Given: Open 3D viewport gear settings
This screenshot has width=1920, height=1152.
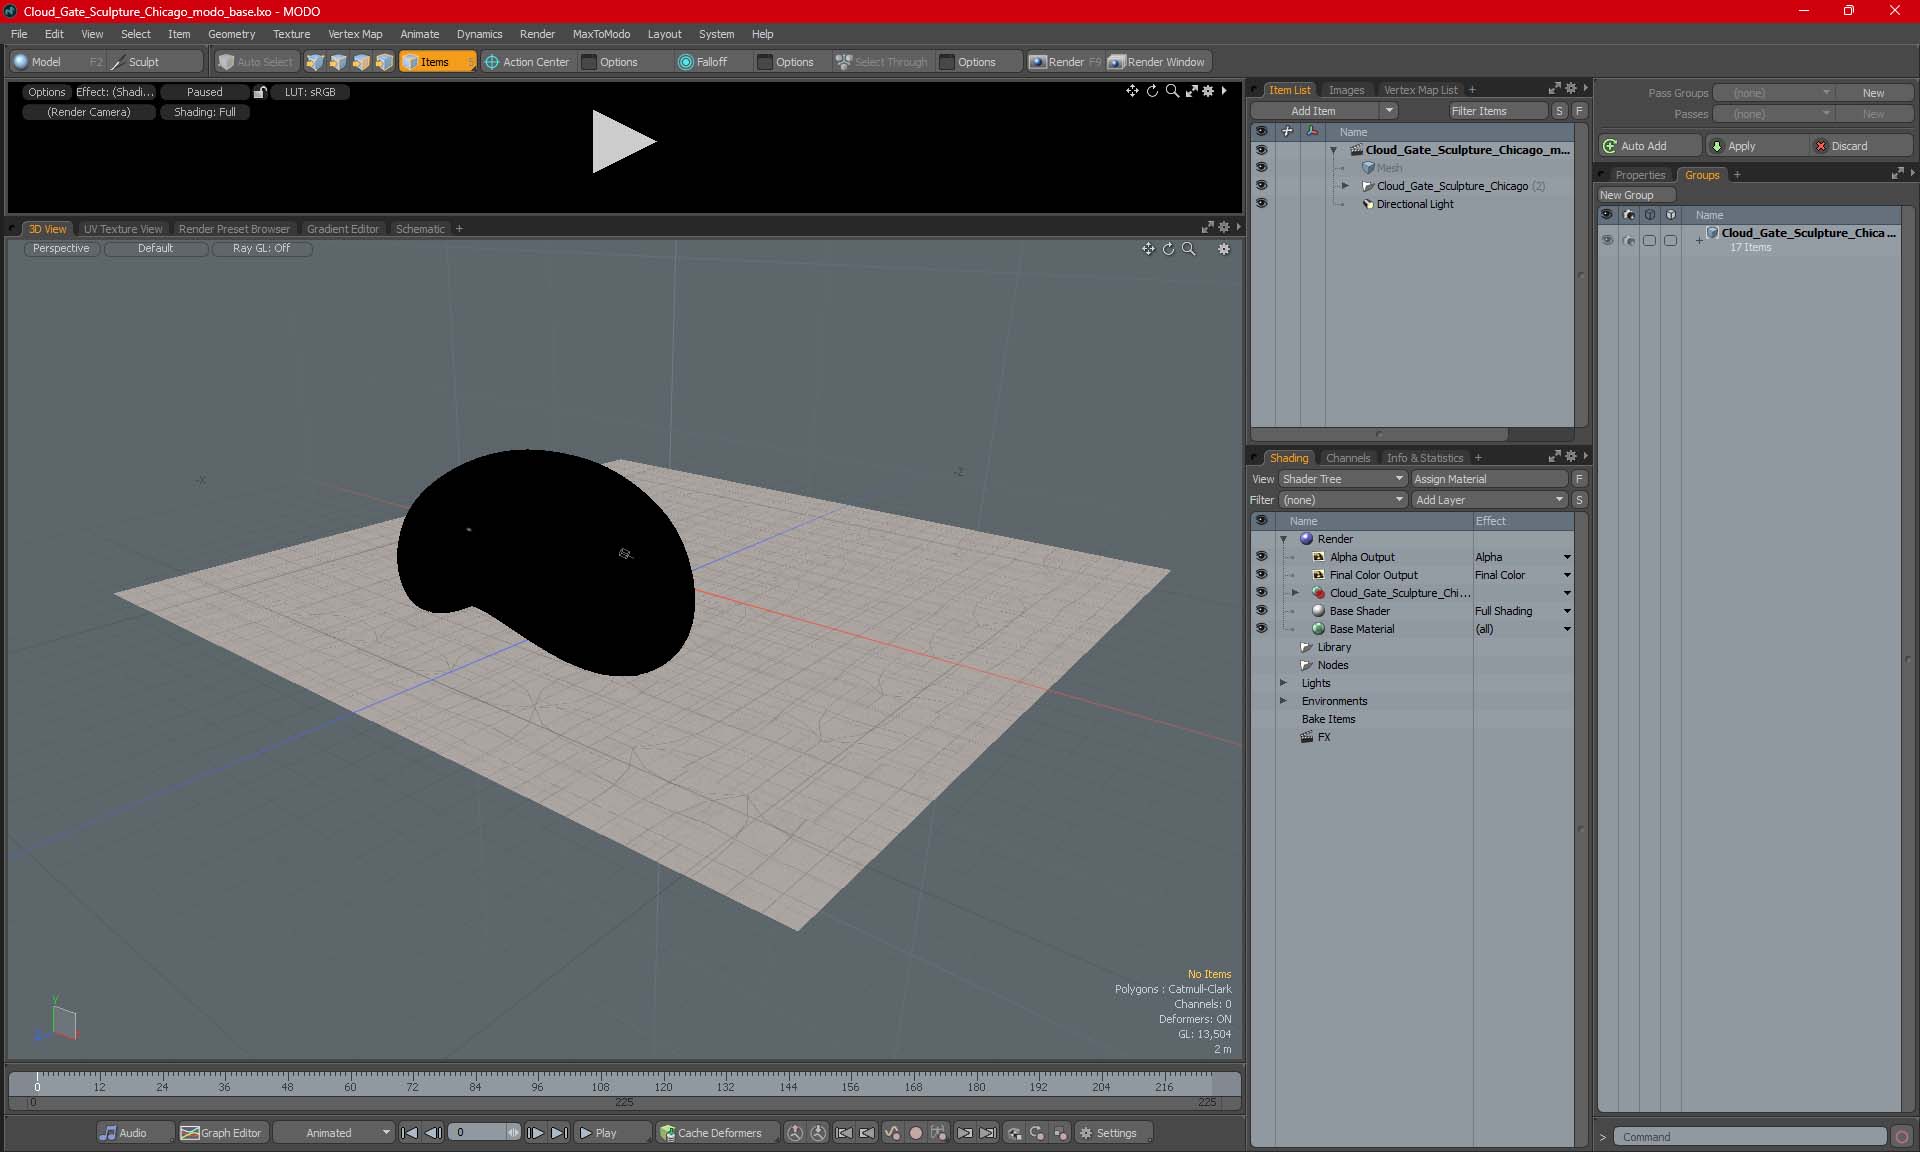Looking at the screenshot, I should [x=1224, y=249].
